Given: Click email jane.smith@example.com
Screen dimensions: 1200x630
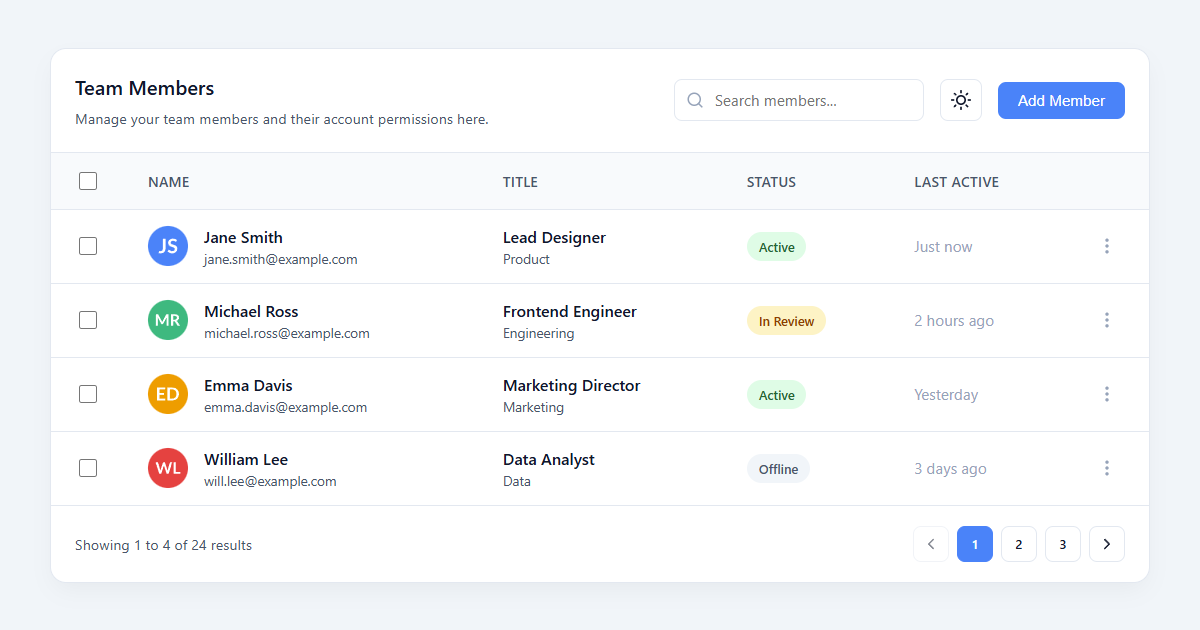Looking at the screenshot, I should pyautogui.click(x=281, y=259).
